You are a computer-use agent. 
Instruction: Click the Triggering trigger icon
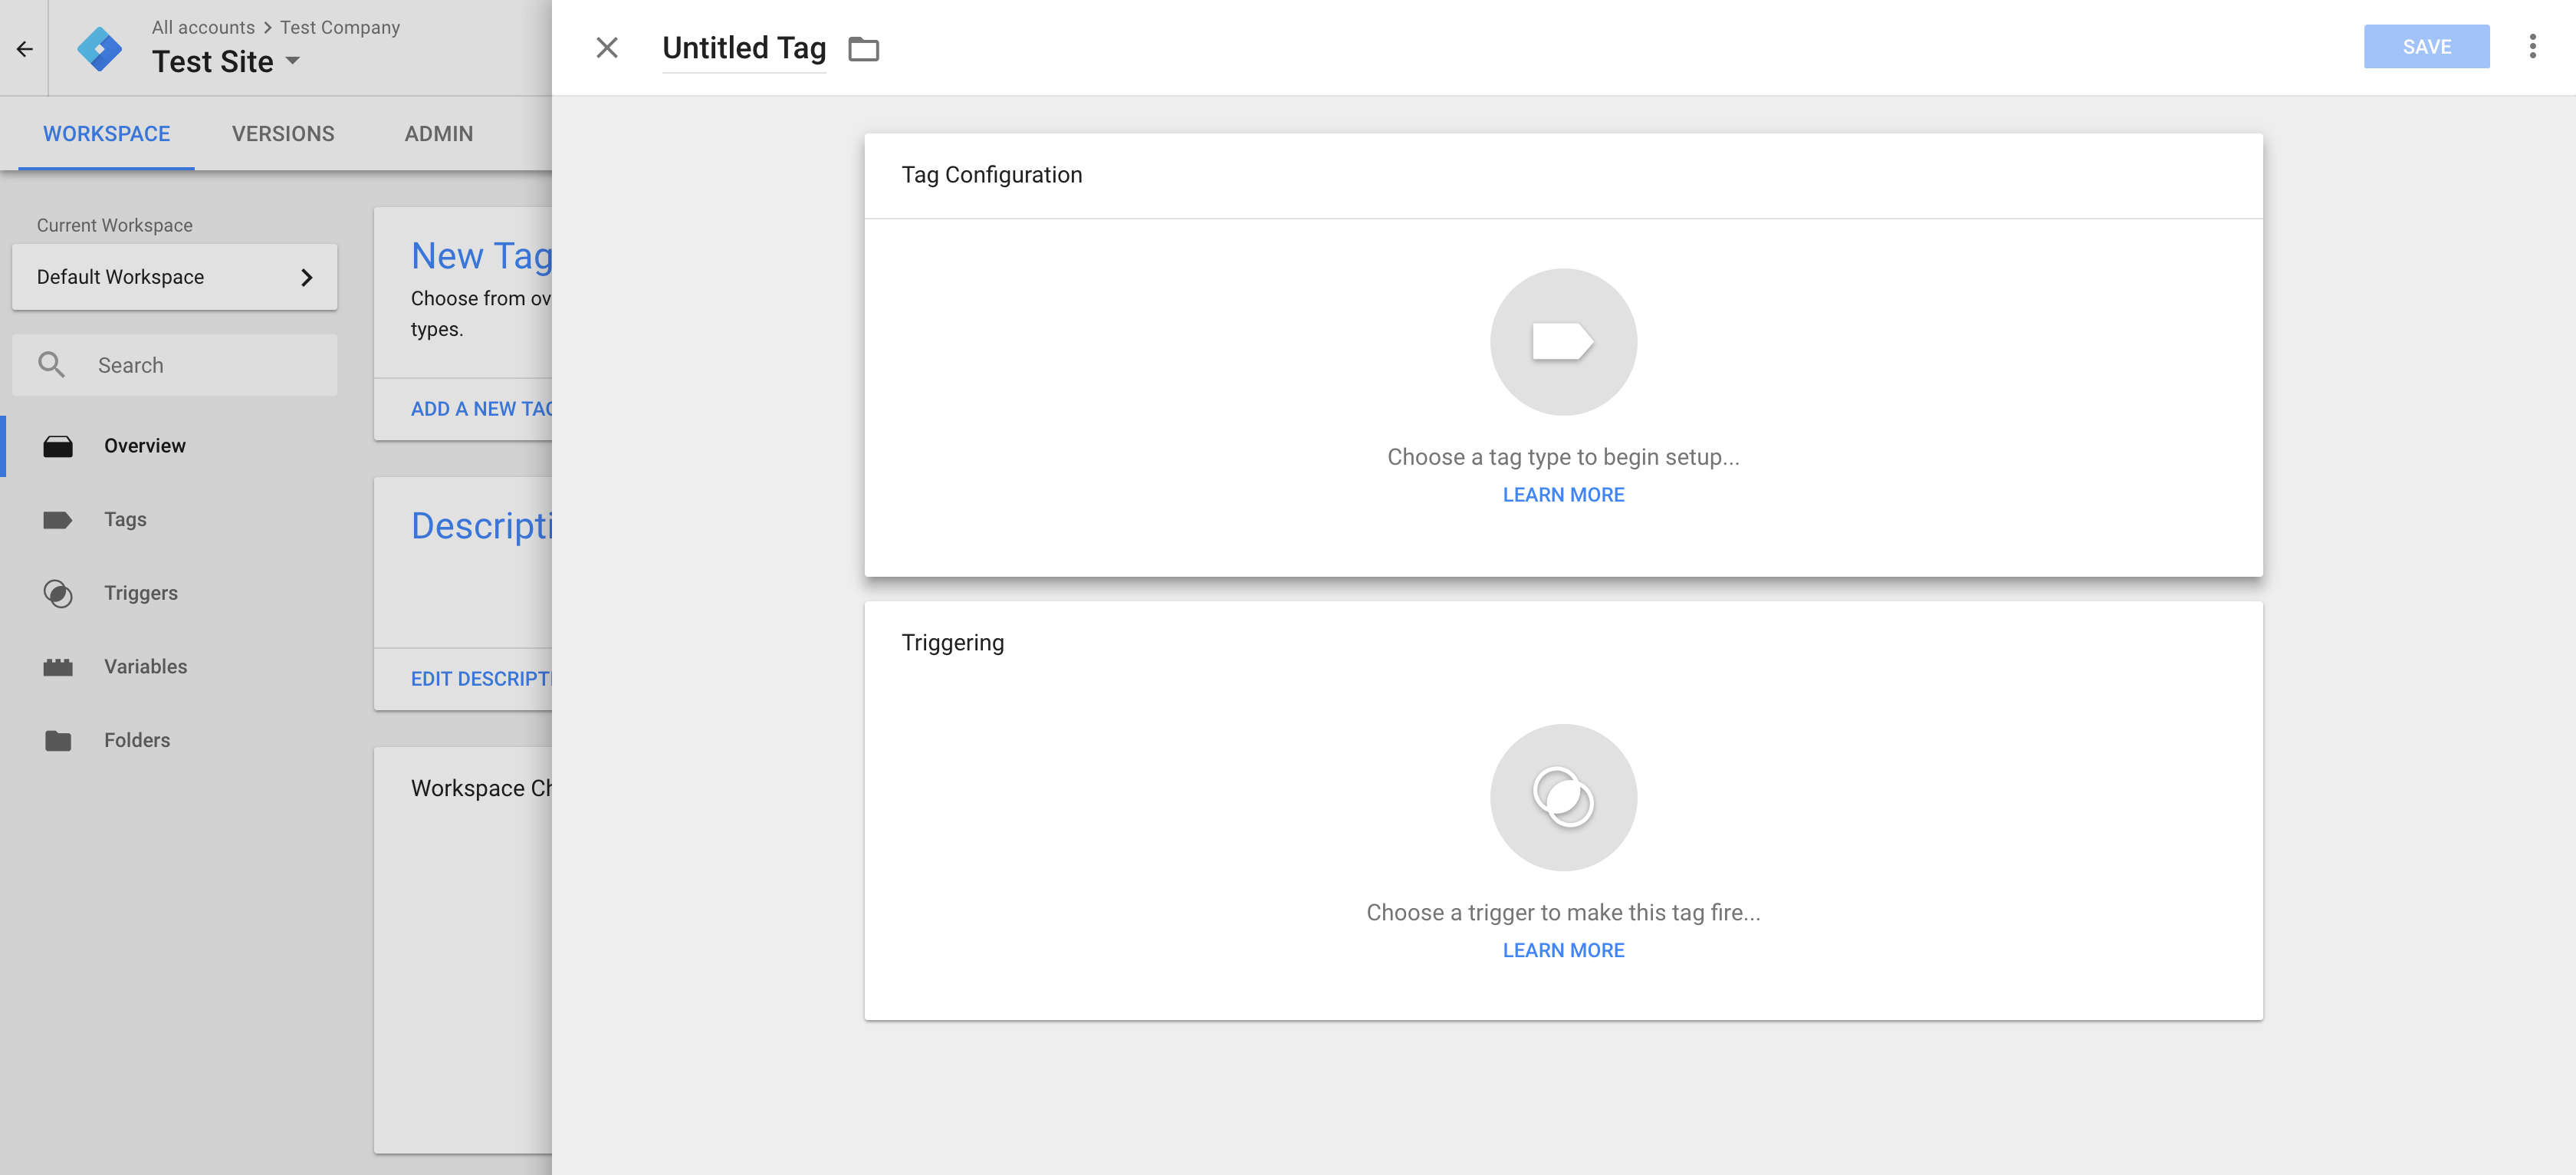(x=1561, y=797)
